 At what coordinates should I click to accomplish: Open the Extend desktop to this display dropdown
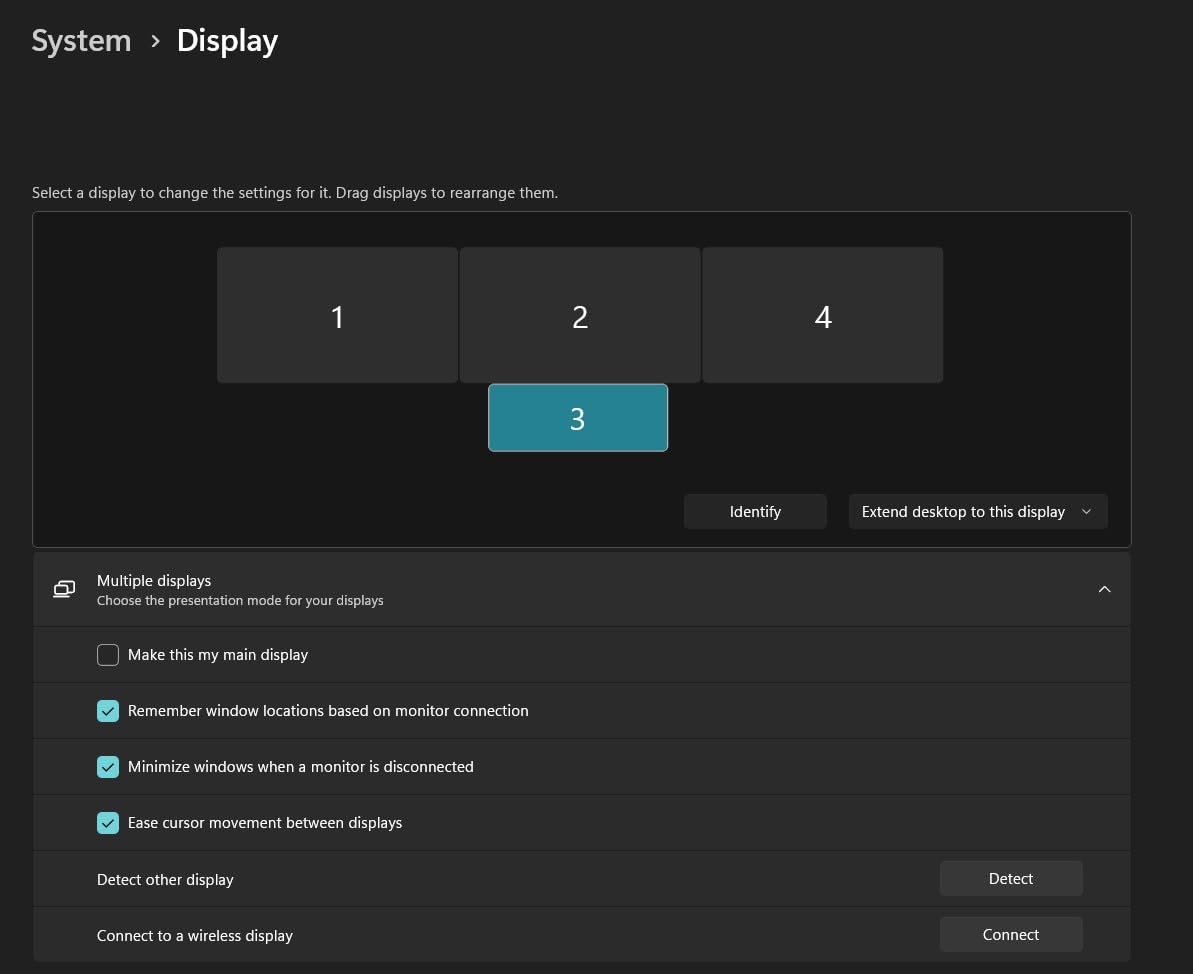coord(977,511)
